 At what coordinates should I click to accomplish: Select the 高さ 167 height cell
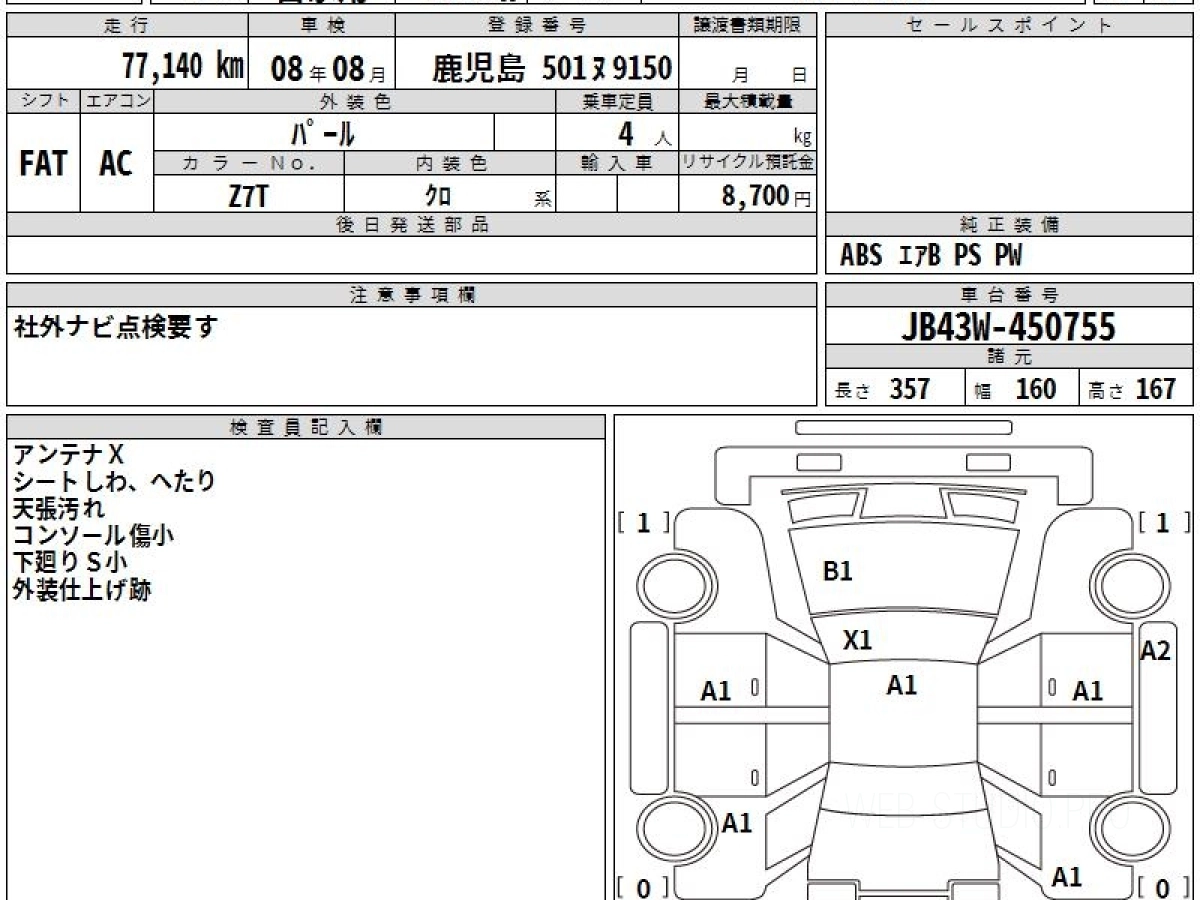pyautogui.click(x=1136, y=388)
